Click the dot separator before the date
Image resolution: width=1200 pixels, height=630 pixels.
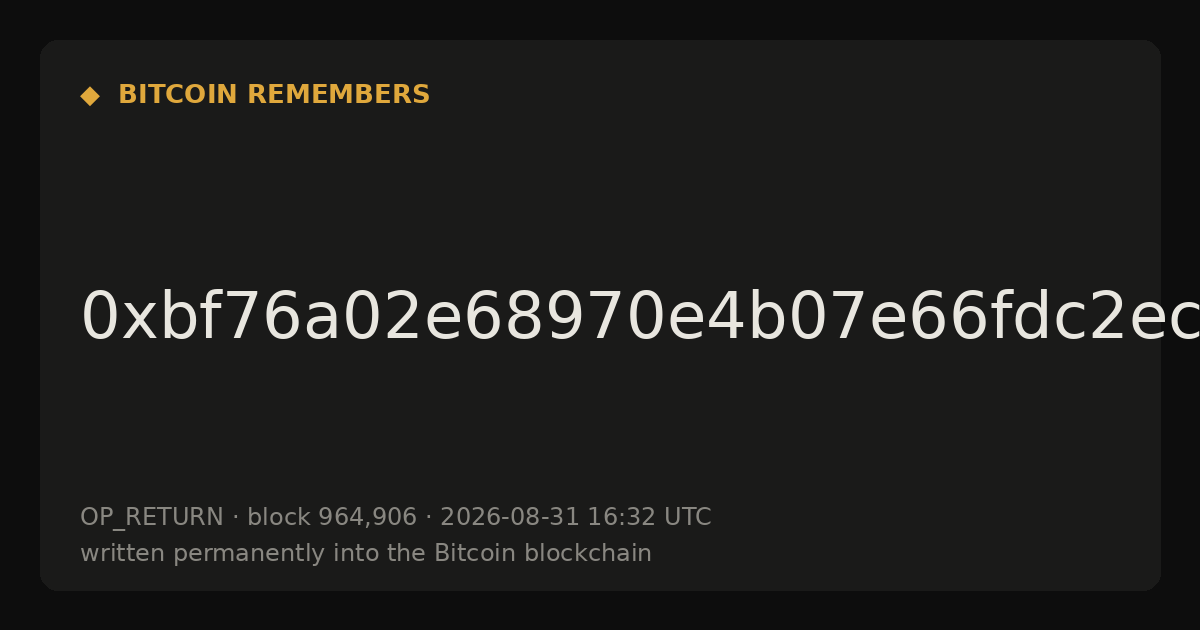pos(428,518)
